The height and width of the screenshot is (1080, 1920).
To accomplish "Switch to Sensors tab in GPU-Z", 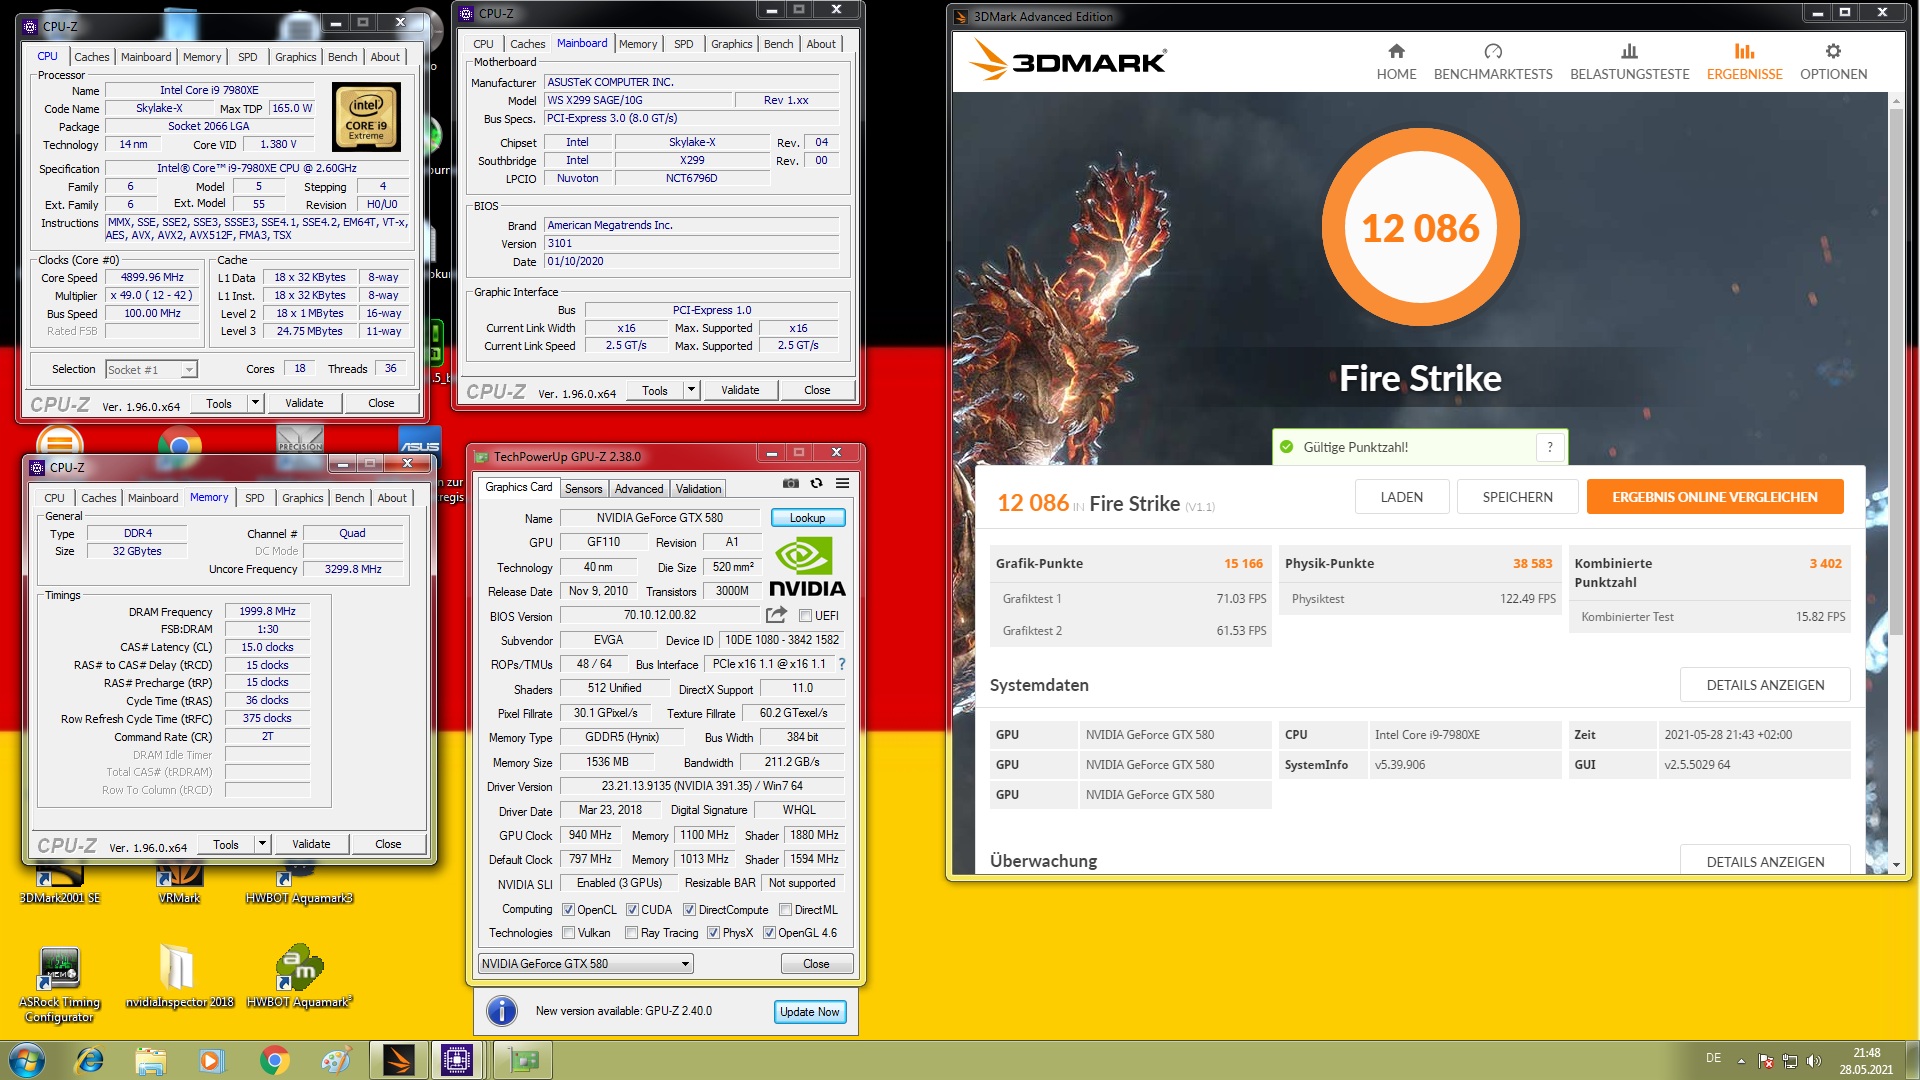I will 583,489.
